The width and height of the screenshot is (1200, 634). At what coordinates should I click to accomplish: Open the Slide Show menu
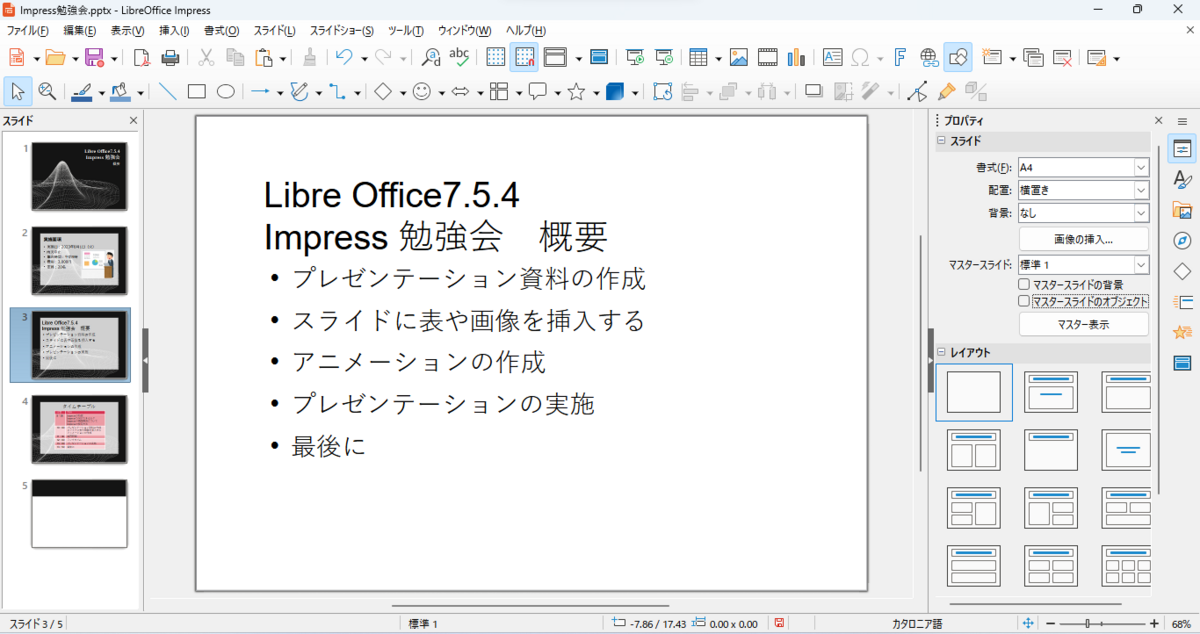pyautogui.click(x=342, y=31)
